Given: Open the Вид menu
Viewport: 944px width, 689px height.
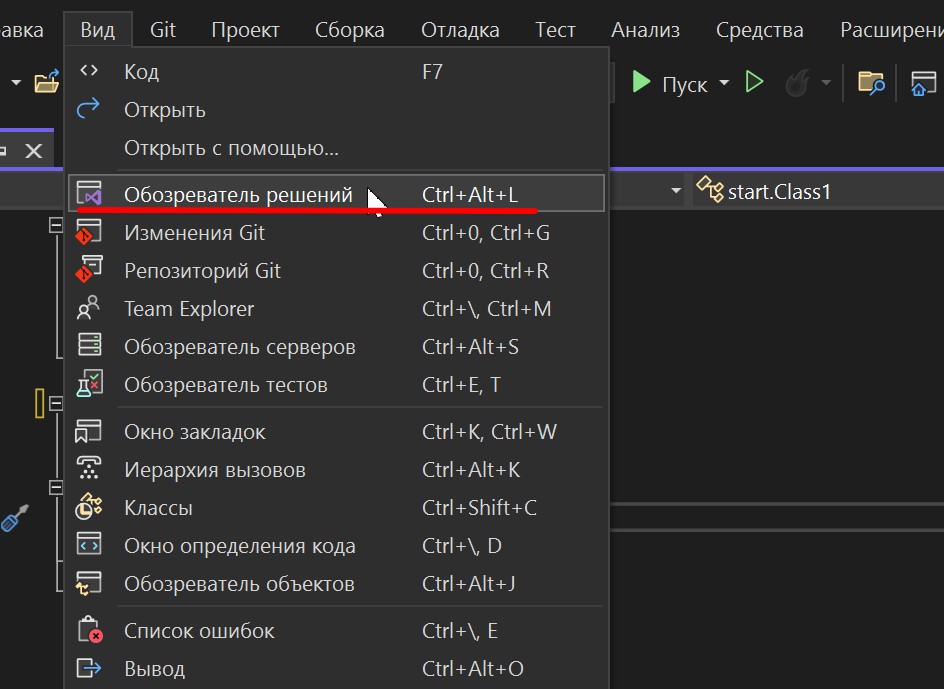Looking at the screenshot, I should 98,30.
